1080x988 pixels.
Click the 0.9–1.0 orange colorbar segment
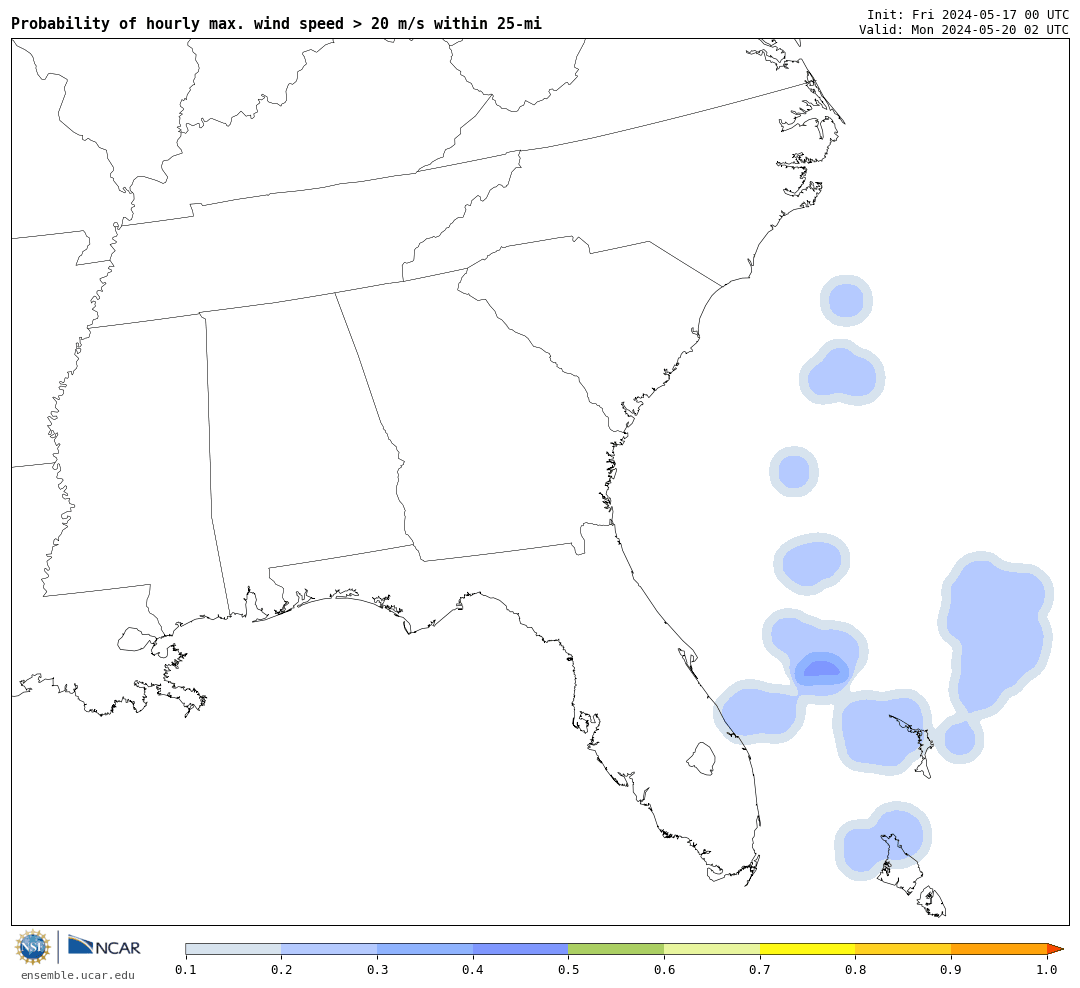coord(999,949)
